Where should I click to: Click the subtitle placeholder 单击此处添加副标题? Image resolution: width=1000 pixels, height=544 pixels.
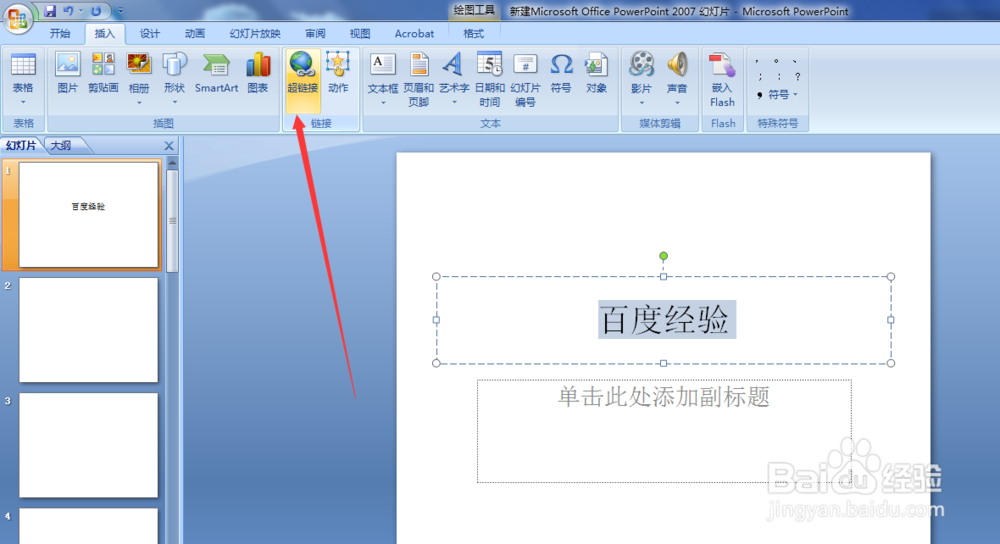(x=664, y=397)
